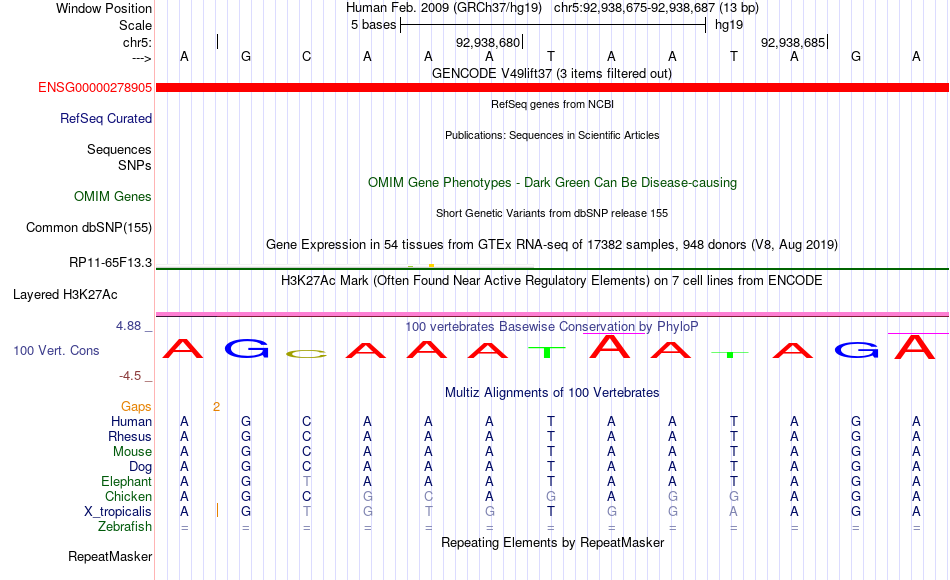The image size is (950, 580).
Task: Click the Human Feb. 2009 (GRCh37/hg19) assembly text
Action: [x=444, y=8]
